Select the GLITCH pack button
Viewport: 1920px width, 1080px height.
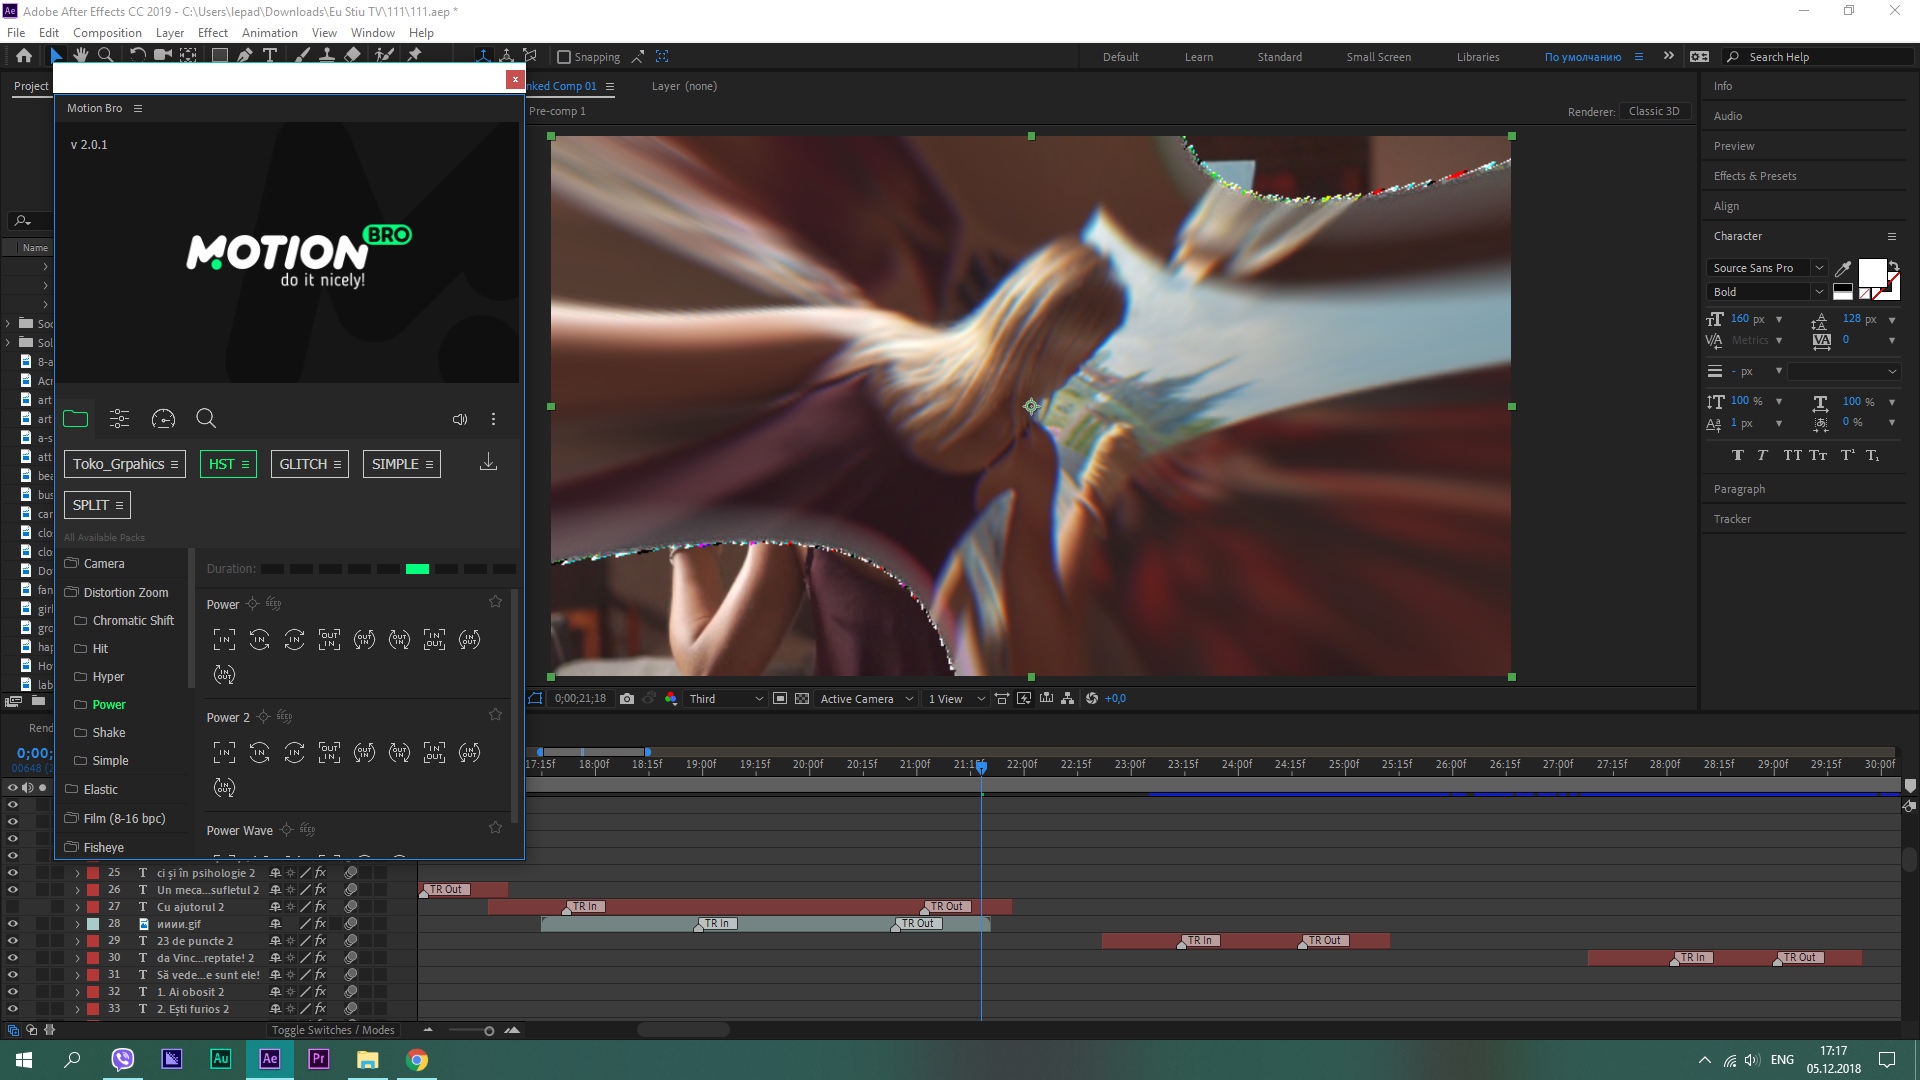tap(309, 464)
